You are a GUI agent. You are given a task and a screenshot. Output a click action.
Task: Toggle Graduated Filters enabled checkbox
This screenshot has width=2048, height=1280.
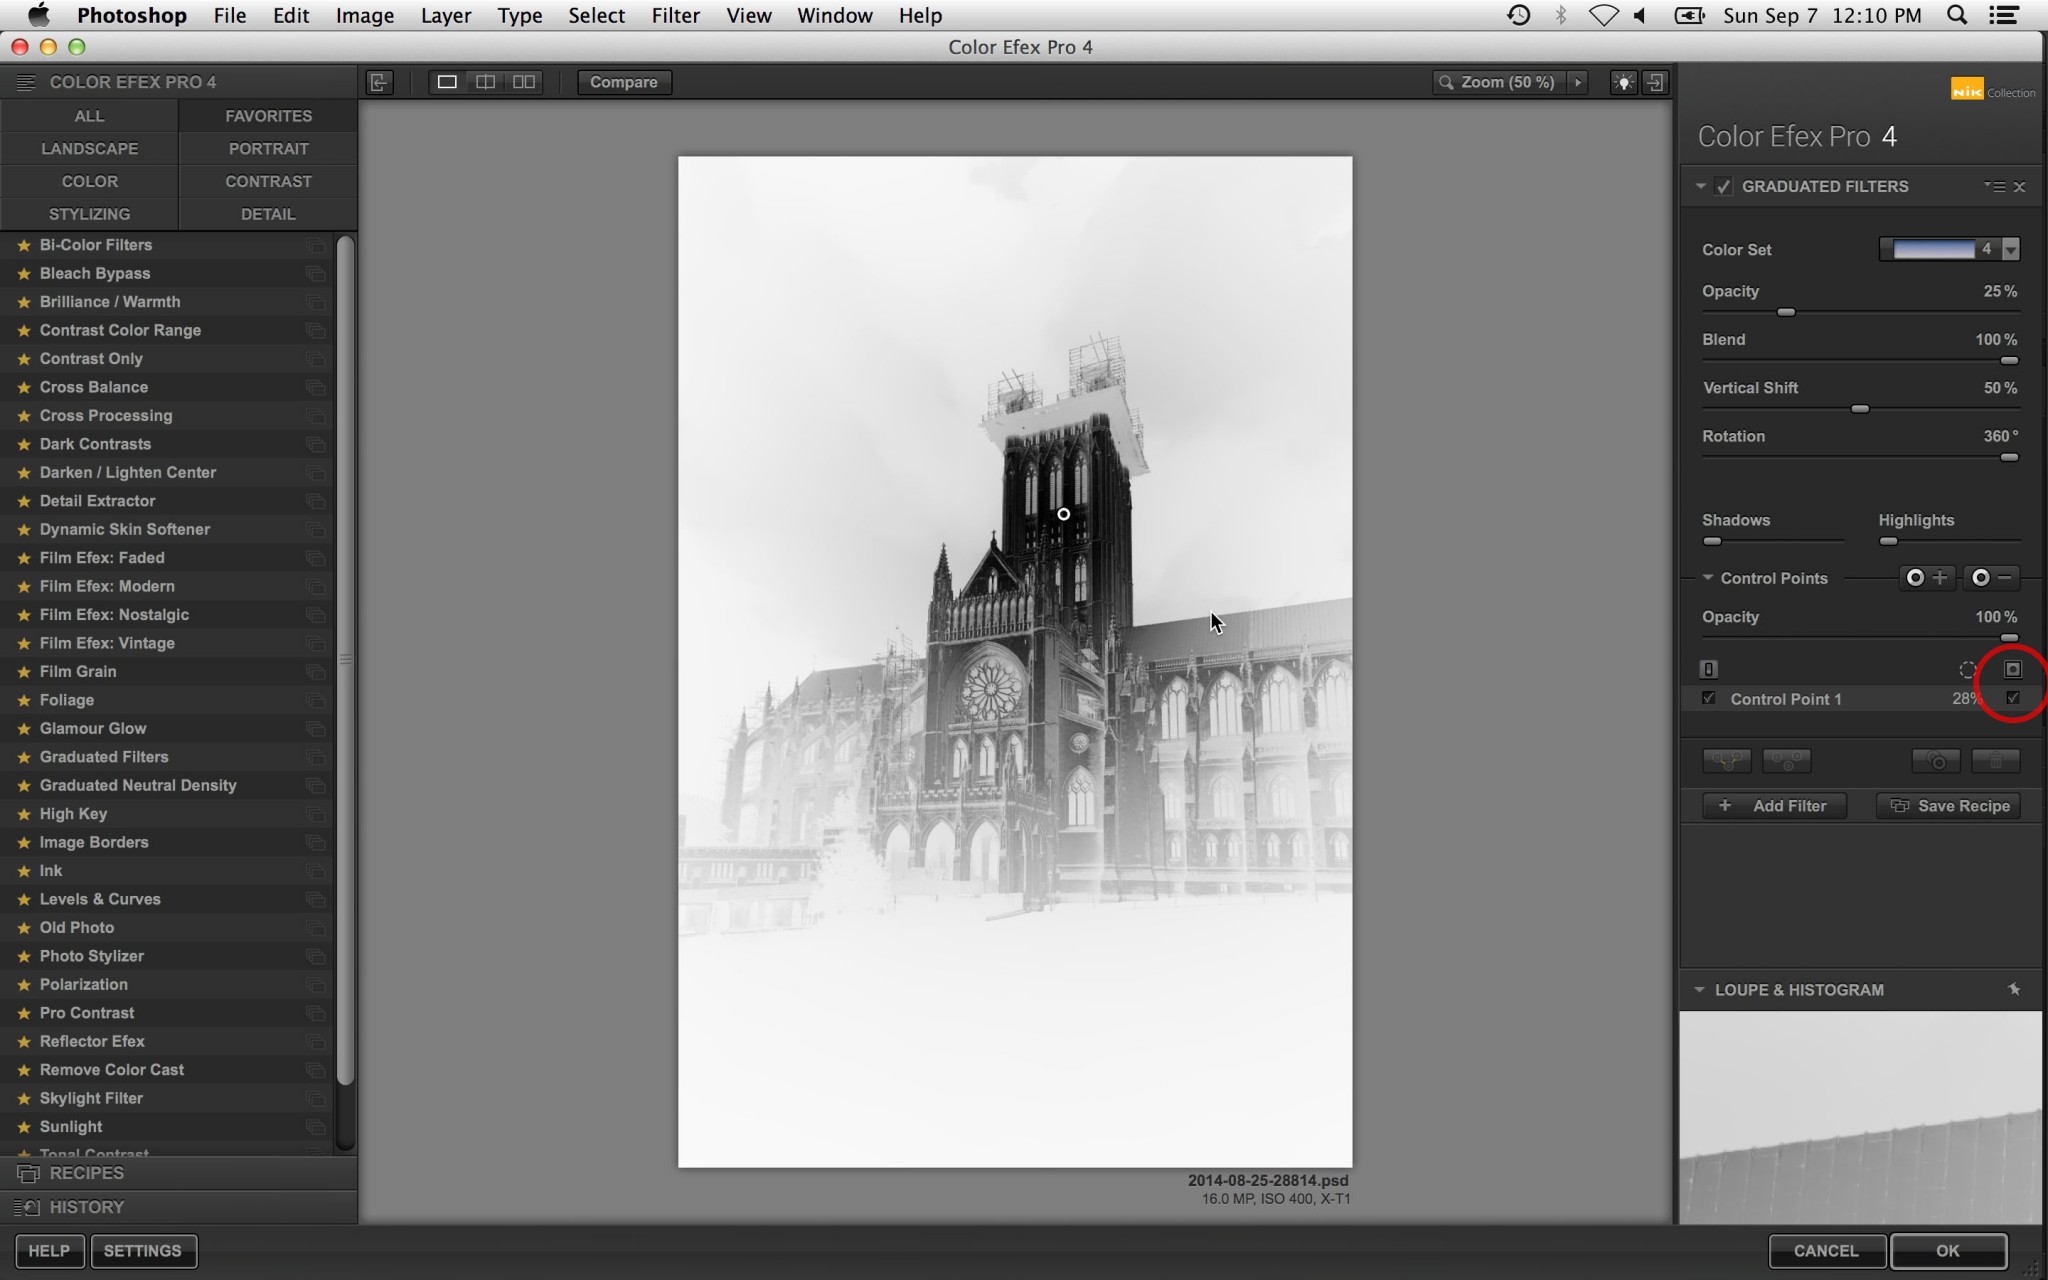1723,186
